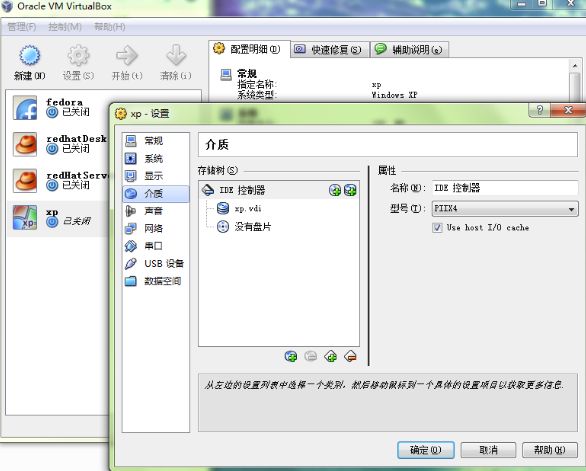Switch to 快速修复(S) tab
This screenshot has height=471, width=586.
330,49
